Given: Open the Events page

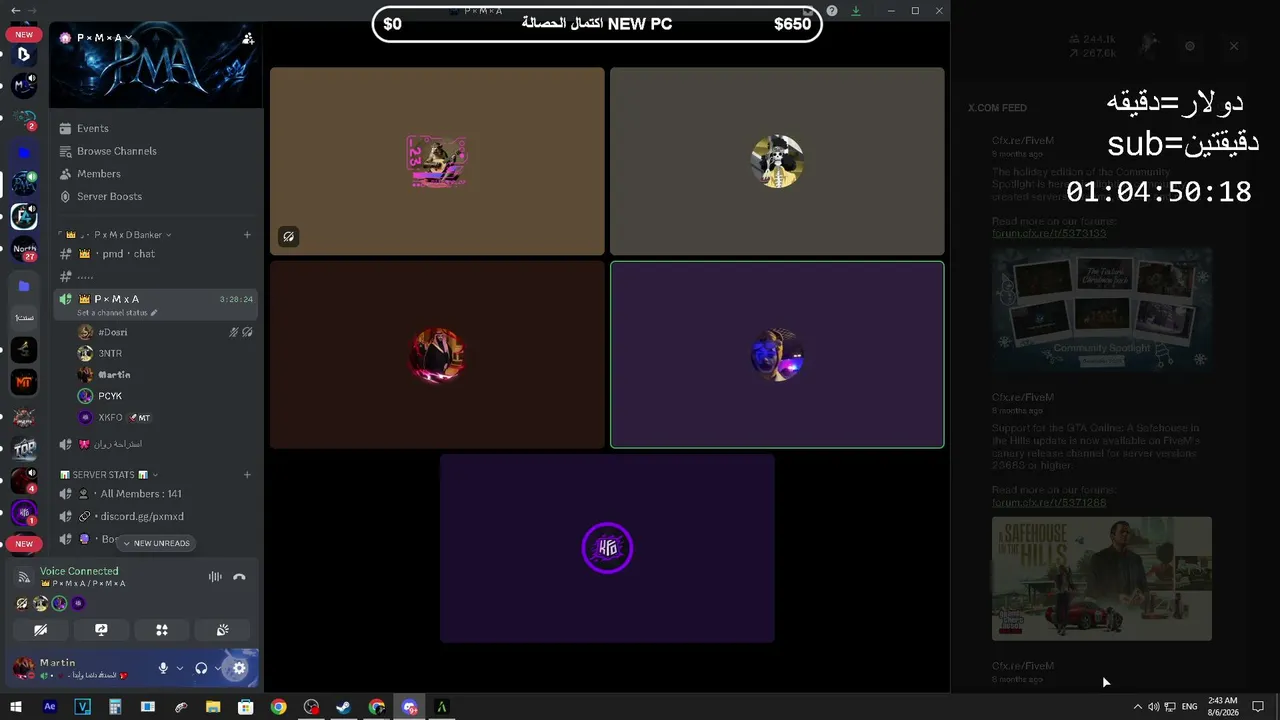Looking at the screenshot, I should pos(93,128).
